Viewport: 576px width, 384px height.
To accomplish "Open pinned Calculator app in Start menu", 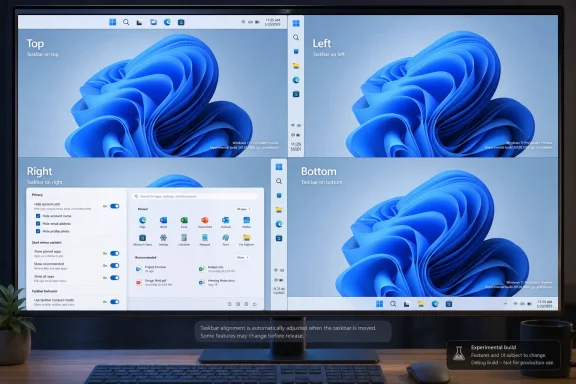I will pyautogui.click(x=184, y=240).
